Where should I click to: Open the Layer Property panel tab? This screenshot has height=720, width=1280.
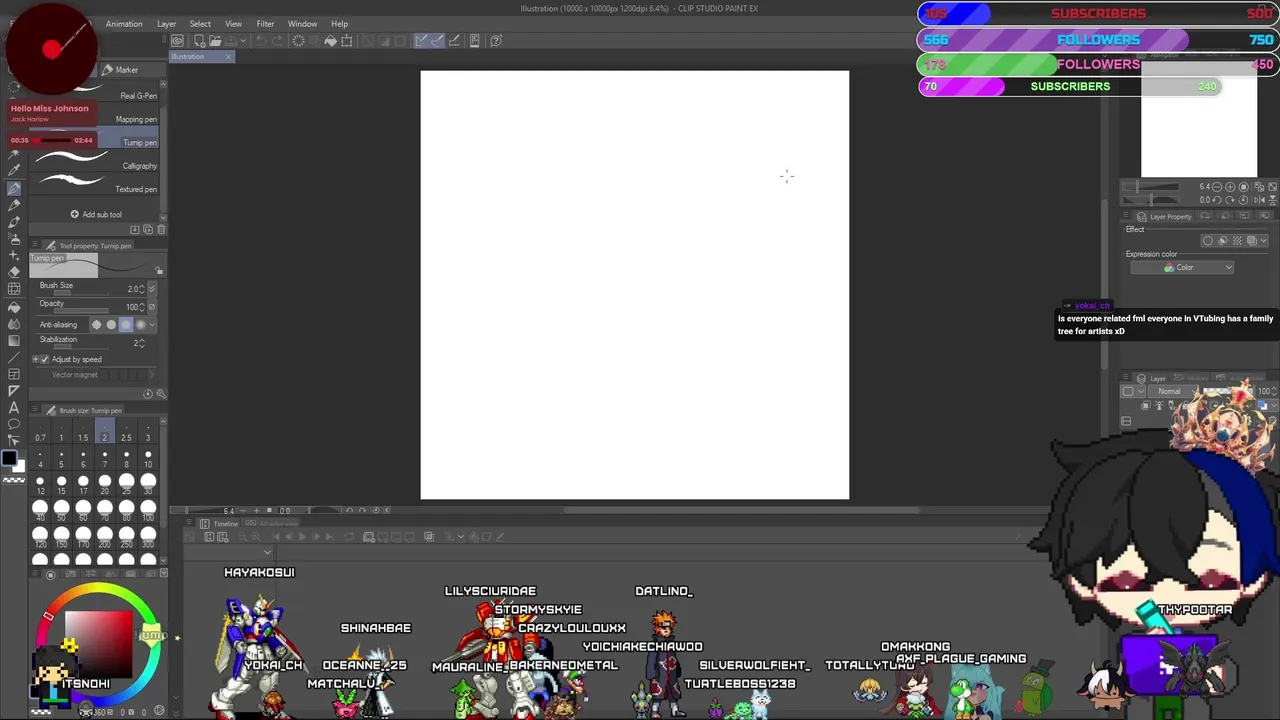click(1165, 217)
